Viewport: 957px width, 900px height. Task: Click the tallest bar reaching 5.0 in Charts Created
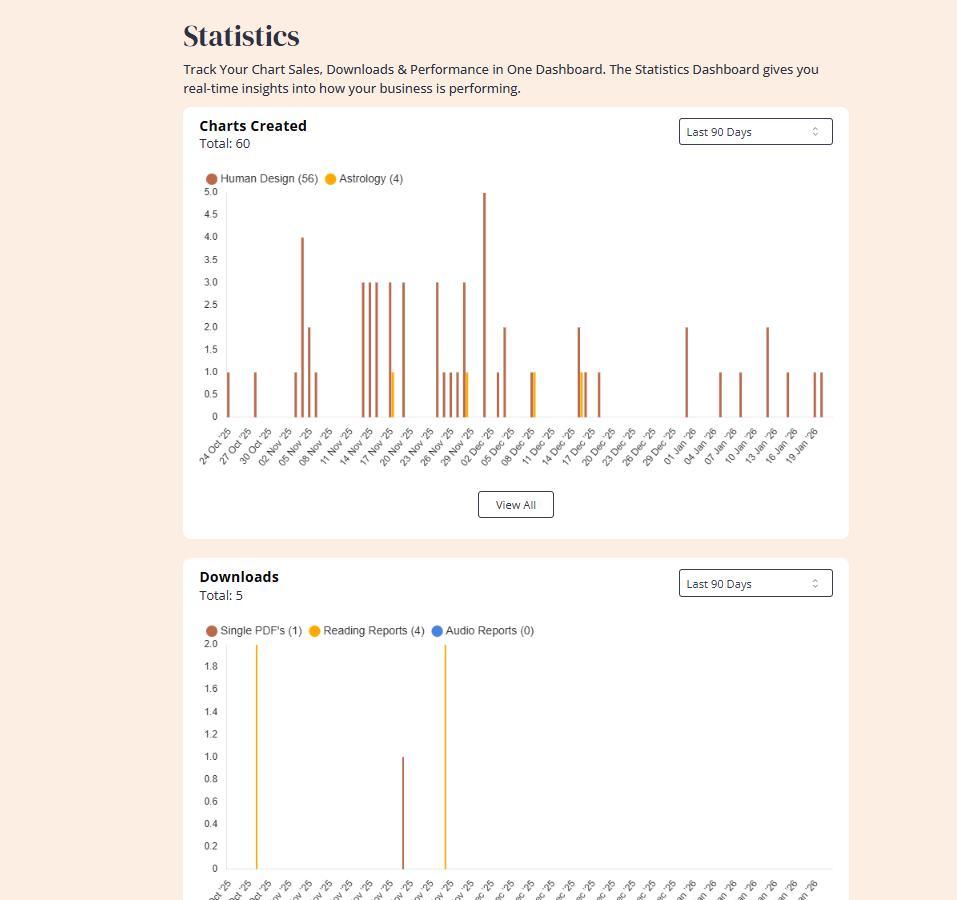[x=484, y=305]
